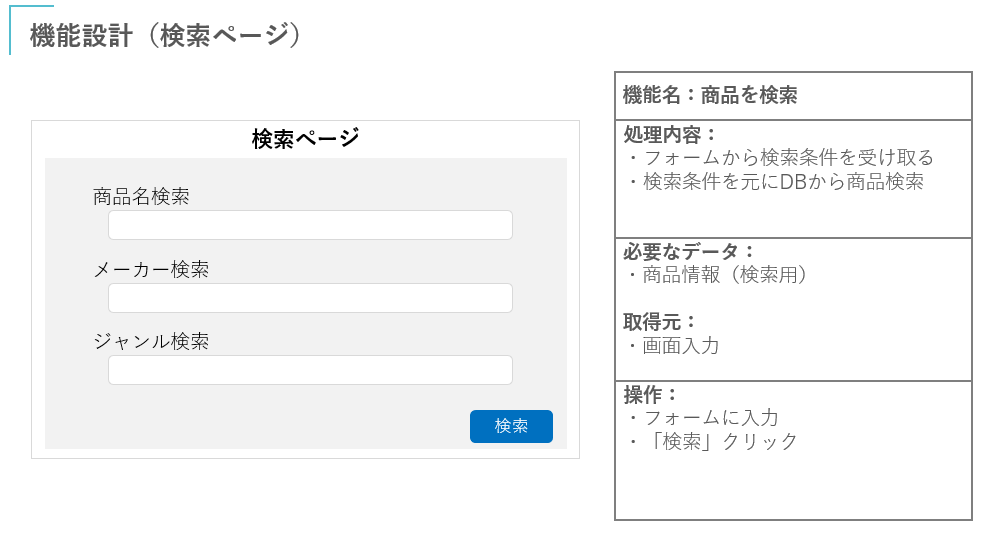Click the メーカー検索 field label

tap(151, 269)
